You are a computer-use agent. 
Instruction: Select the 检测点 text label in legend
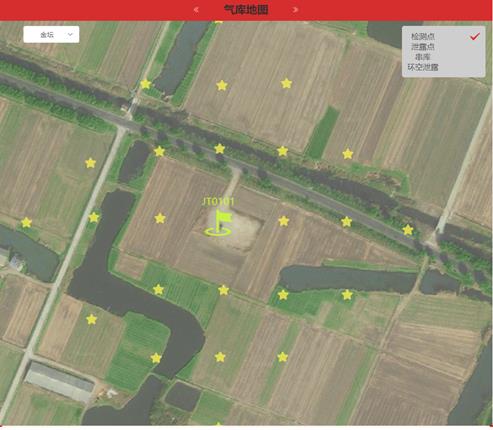(x=423, y=36)
